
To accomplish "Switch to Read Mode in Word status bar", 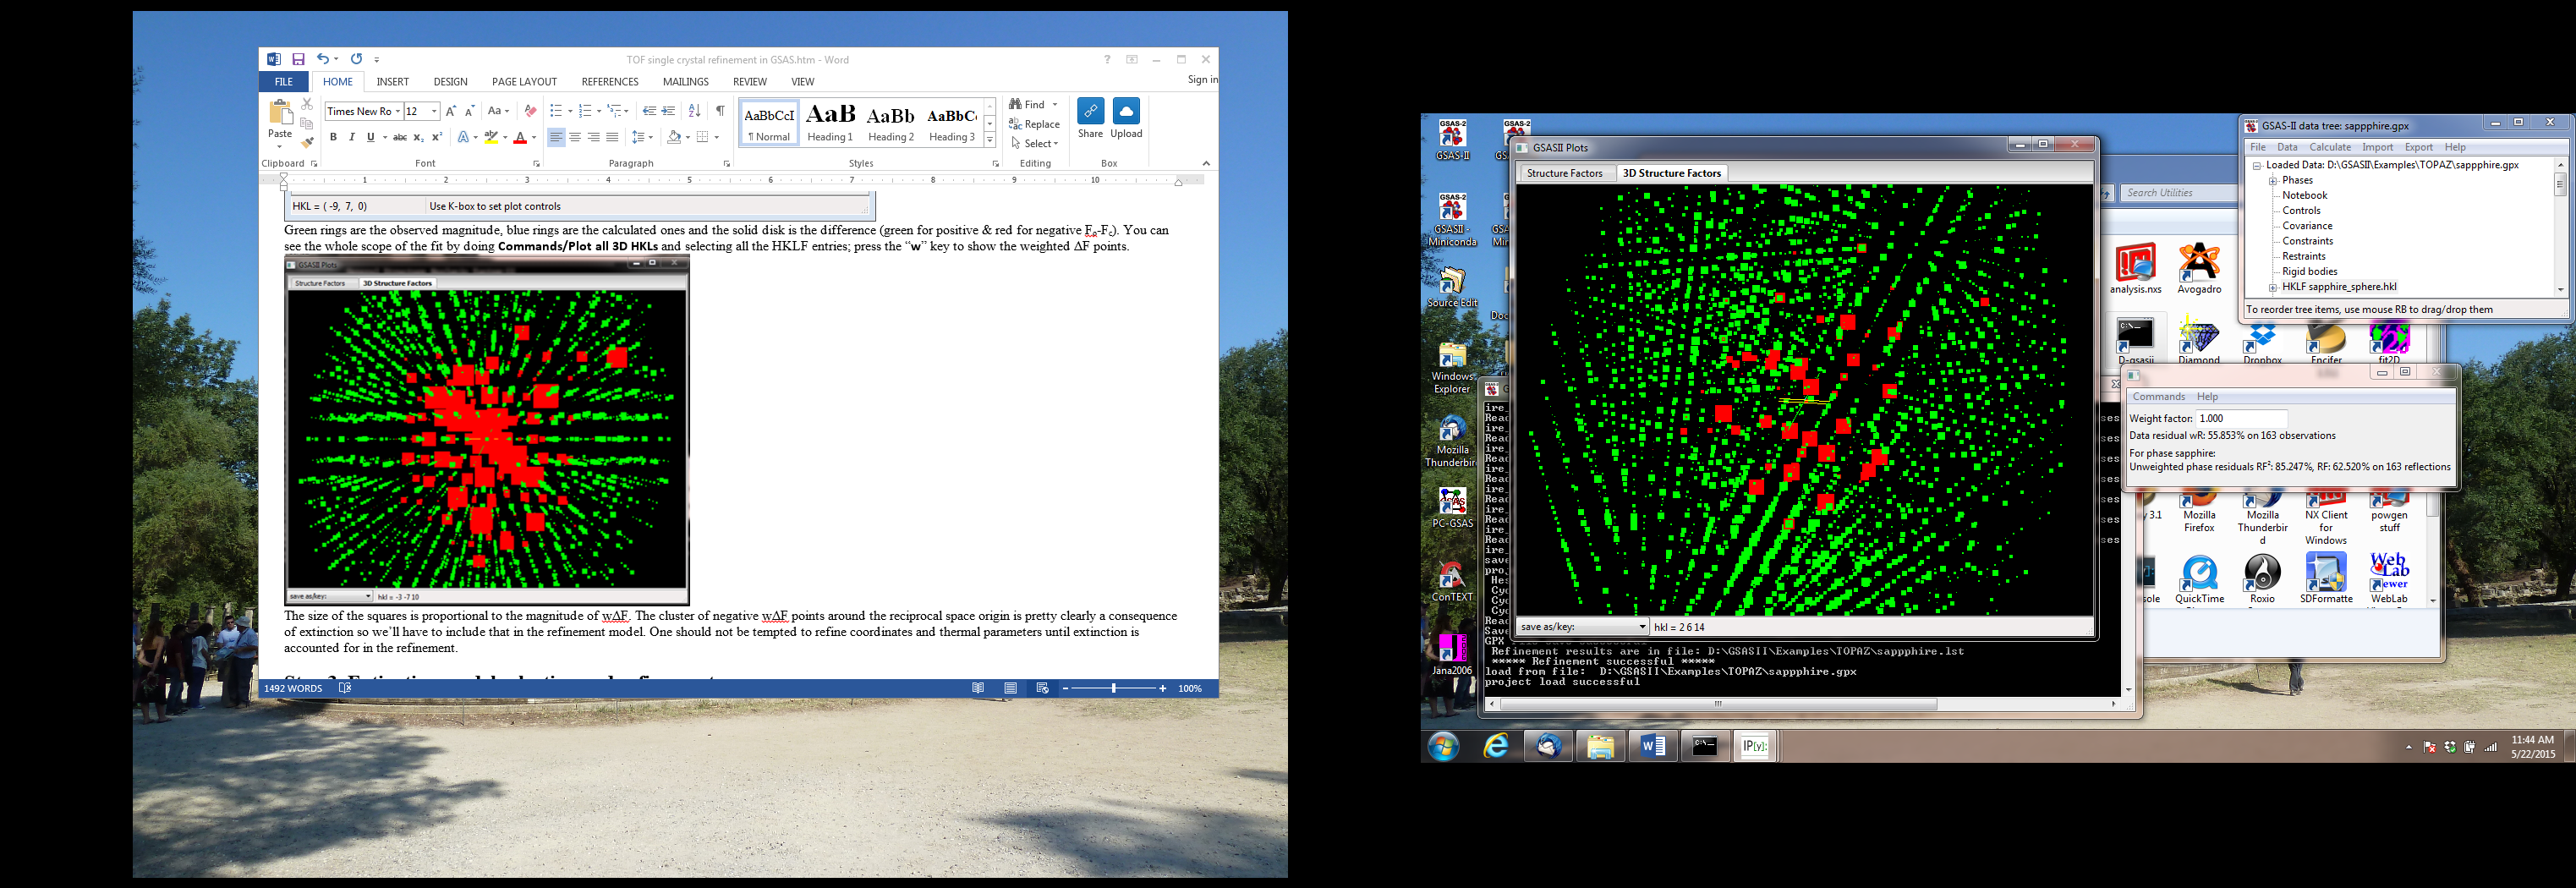I will click(978, 688).
